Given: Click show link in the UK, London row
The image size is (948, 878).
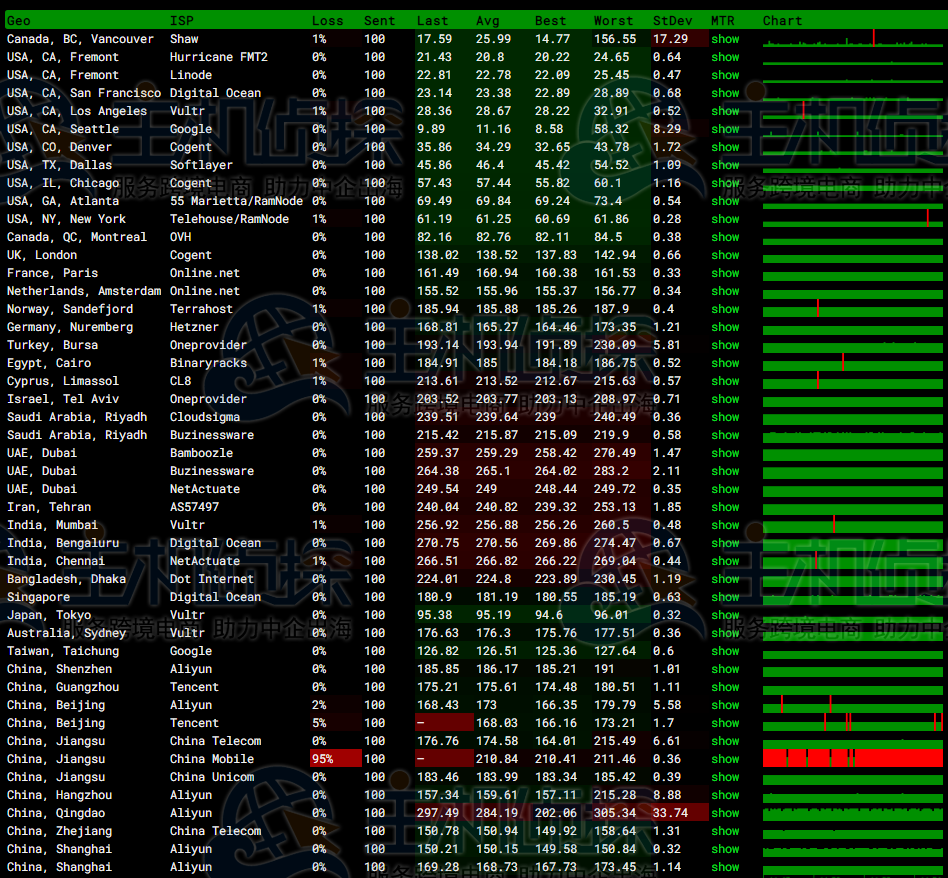Looking at the screenshot, I should coord(725,255).
